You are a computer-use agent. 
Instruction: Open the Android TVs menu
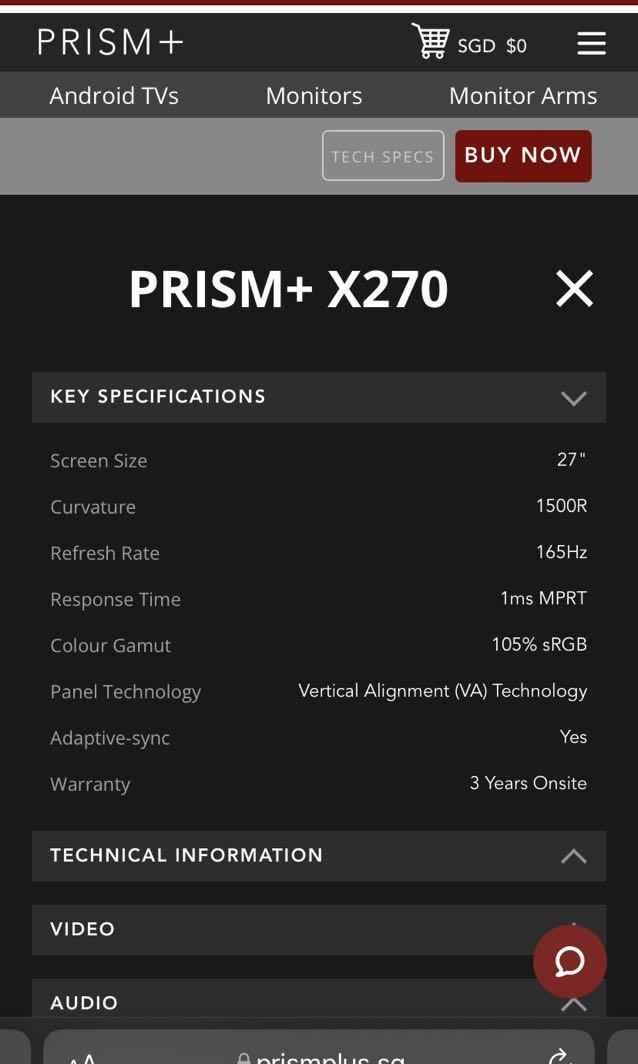113,96
